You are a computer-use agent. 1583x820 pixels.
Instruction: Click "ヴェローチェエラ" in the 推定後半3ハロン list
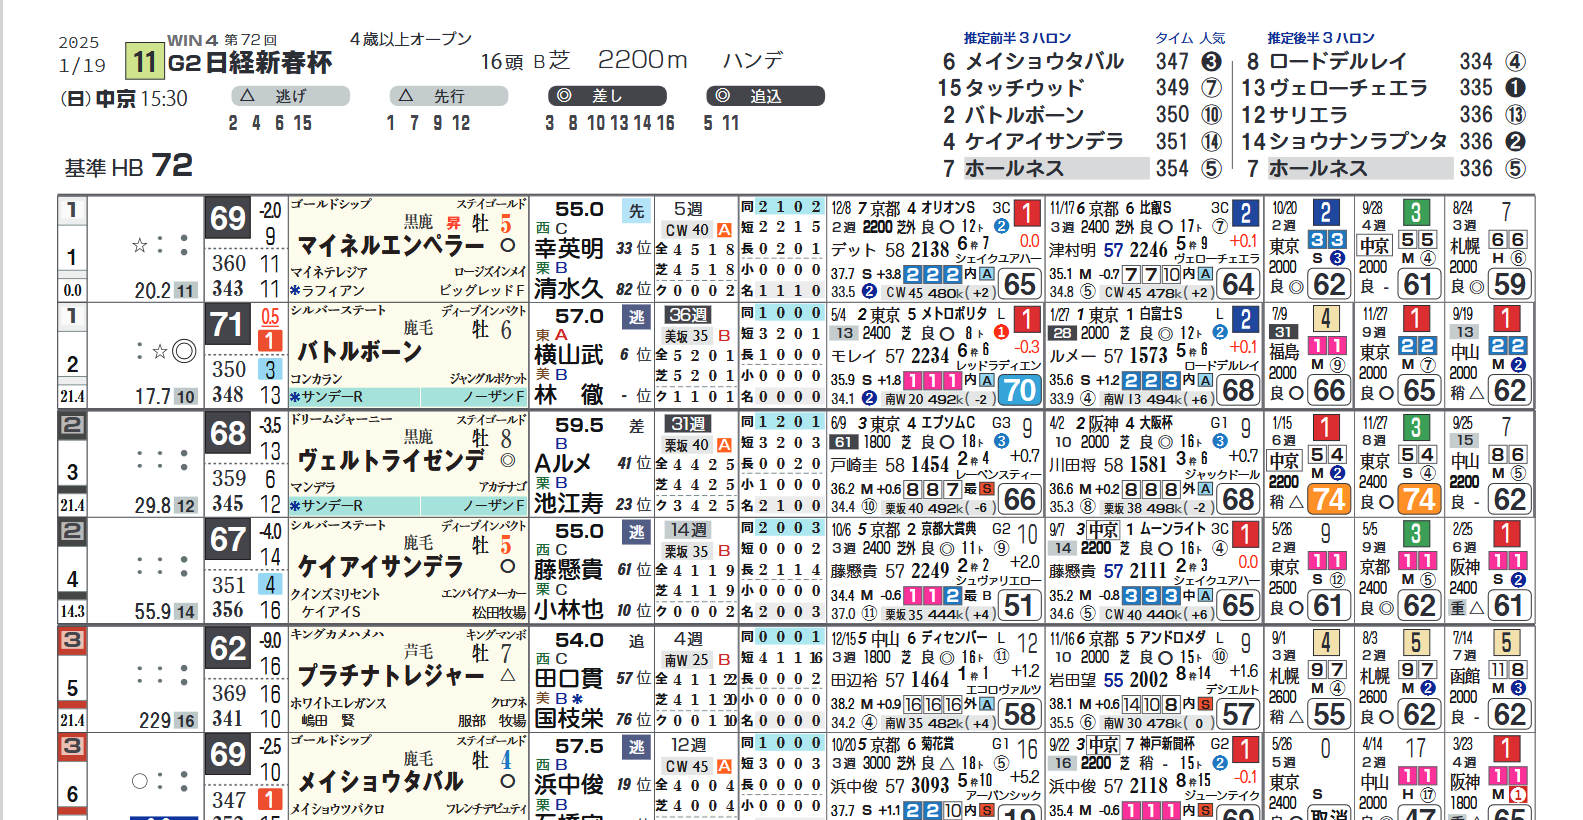click(x=1348, y=88)
